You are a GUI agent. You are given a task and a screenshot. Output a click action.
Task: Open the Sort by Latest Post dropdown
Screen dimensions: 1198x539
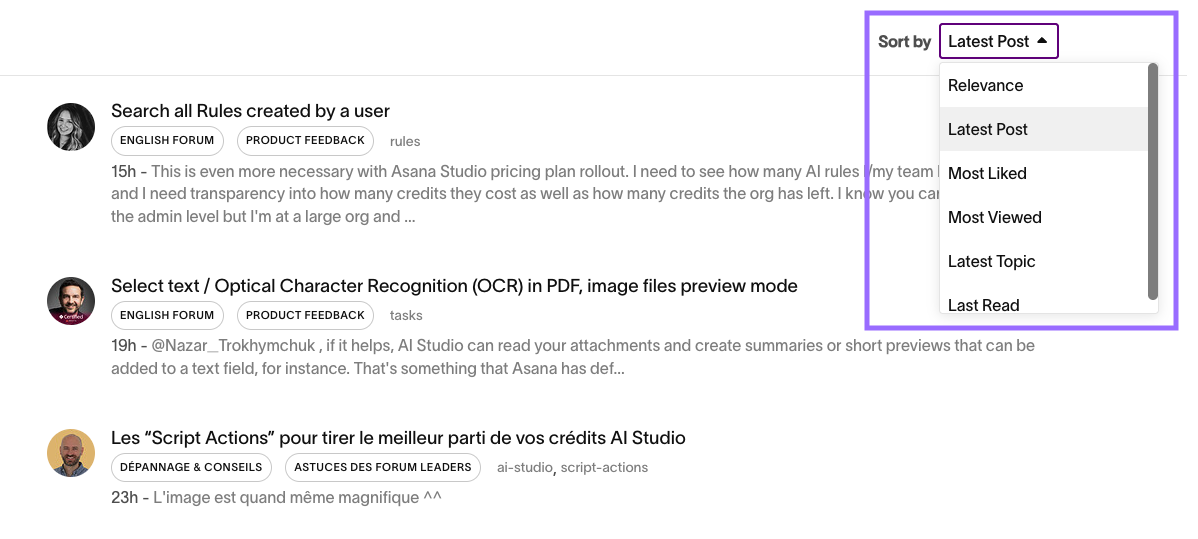click(997, 42)
